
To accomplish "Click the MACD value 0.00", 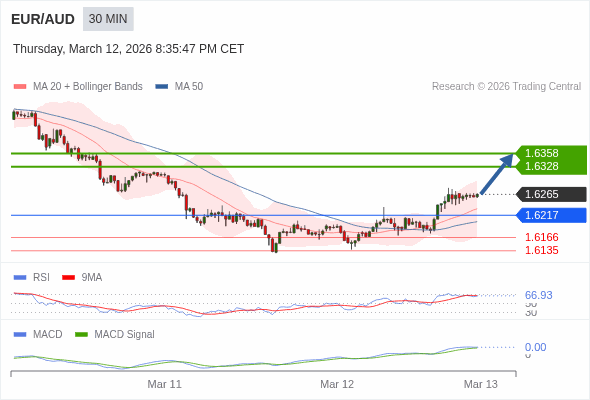I will pyautogui.click(x=535, y=347).
